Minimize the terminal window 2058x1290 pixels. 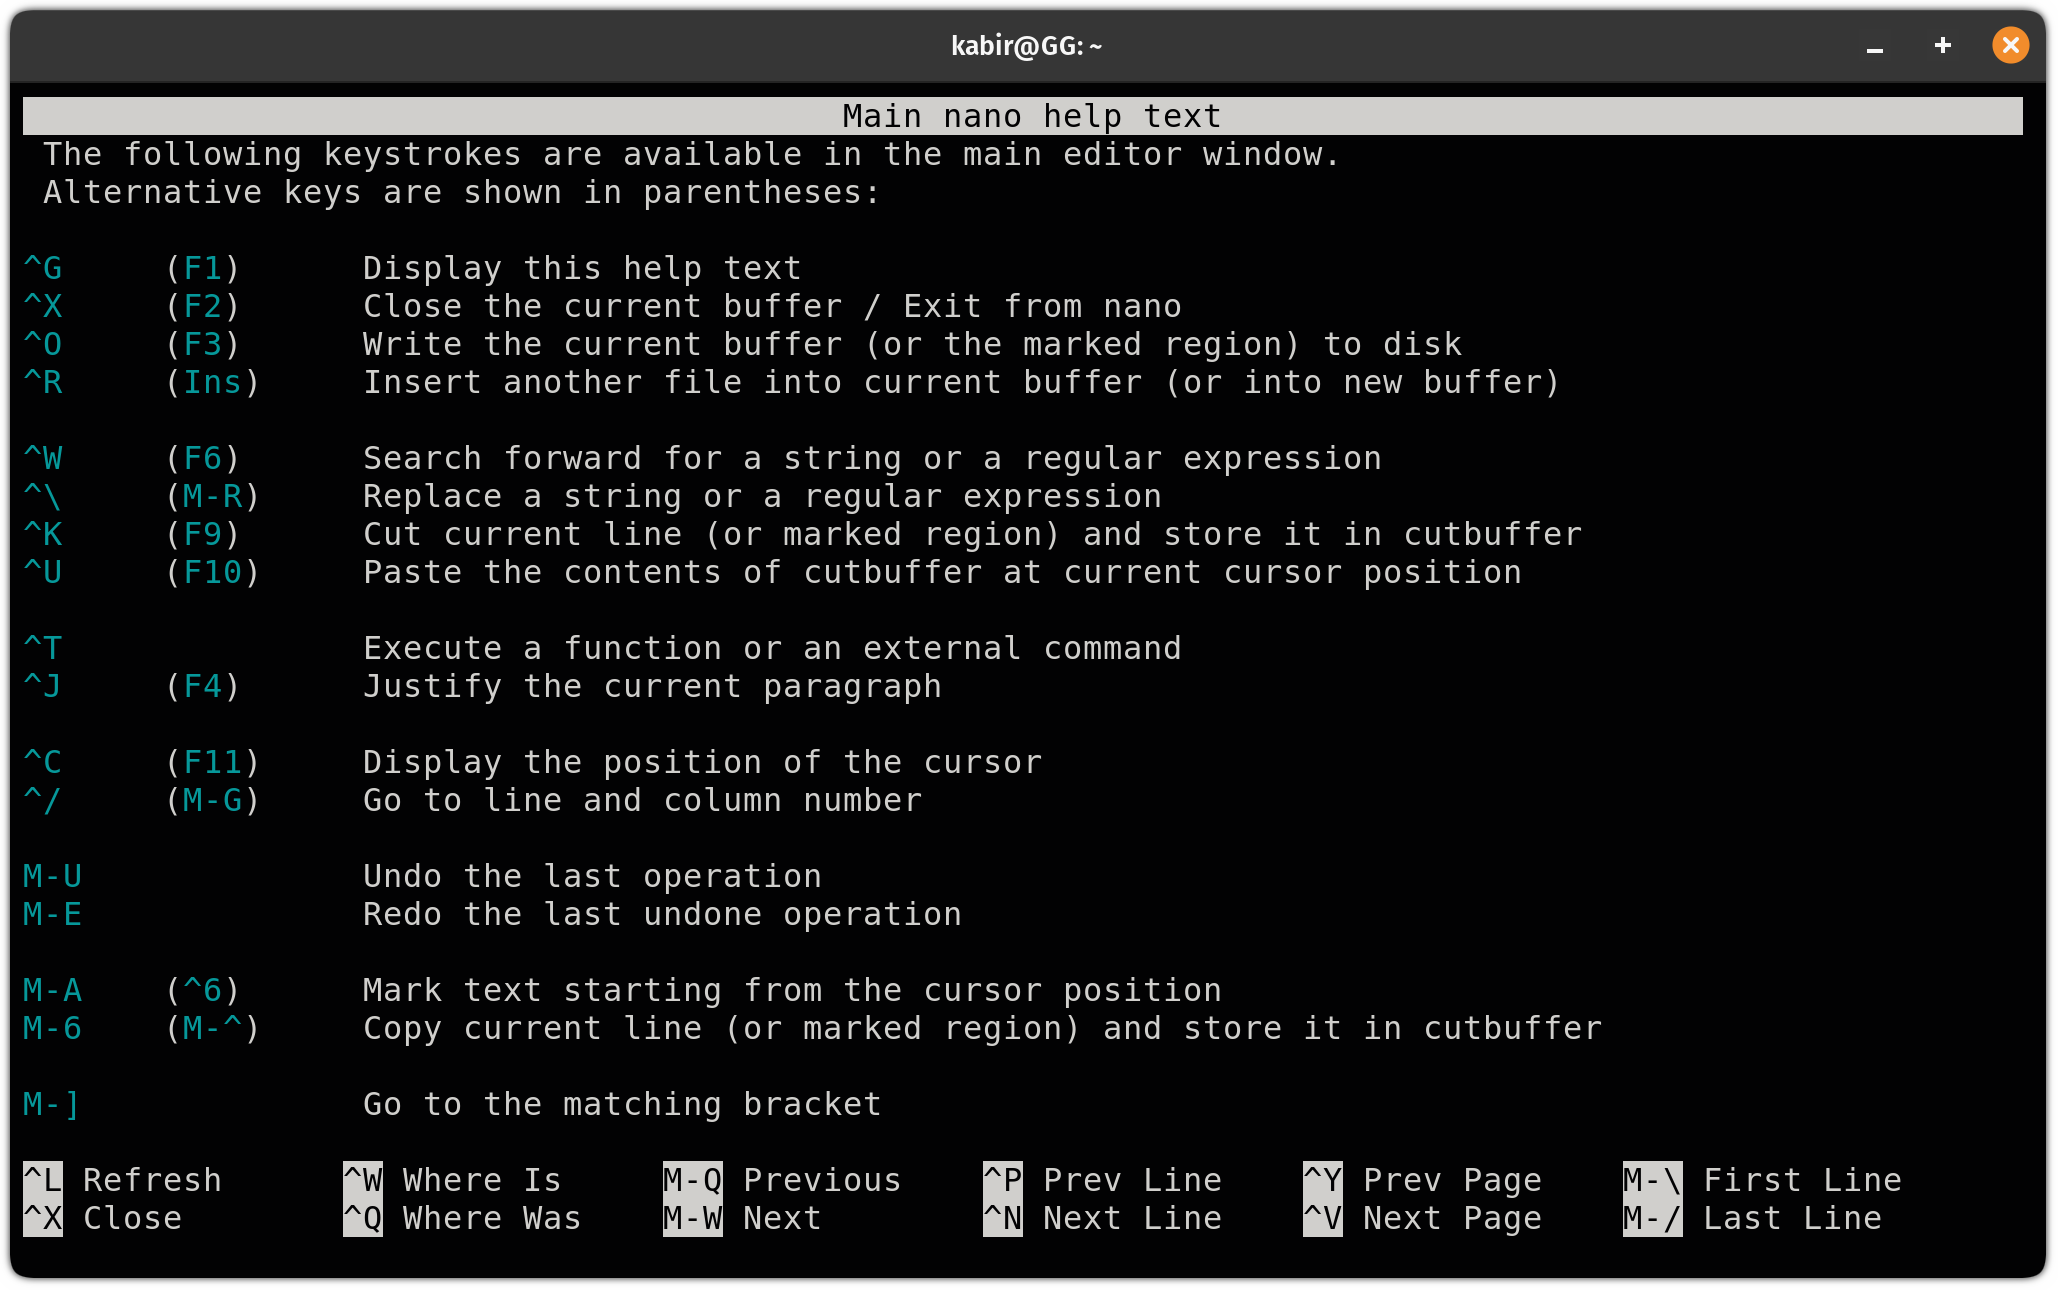[x=1875, y=46]
